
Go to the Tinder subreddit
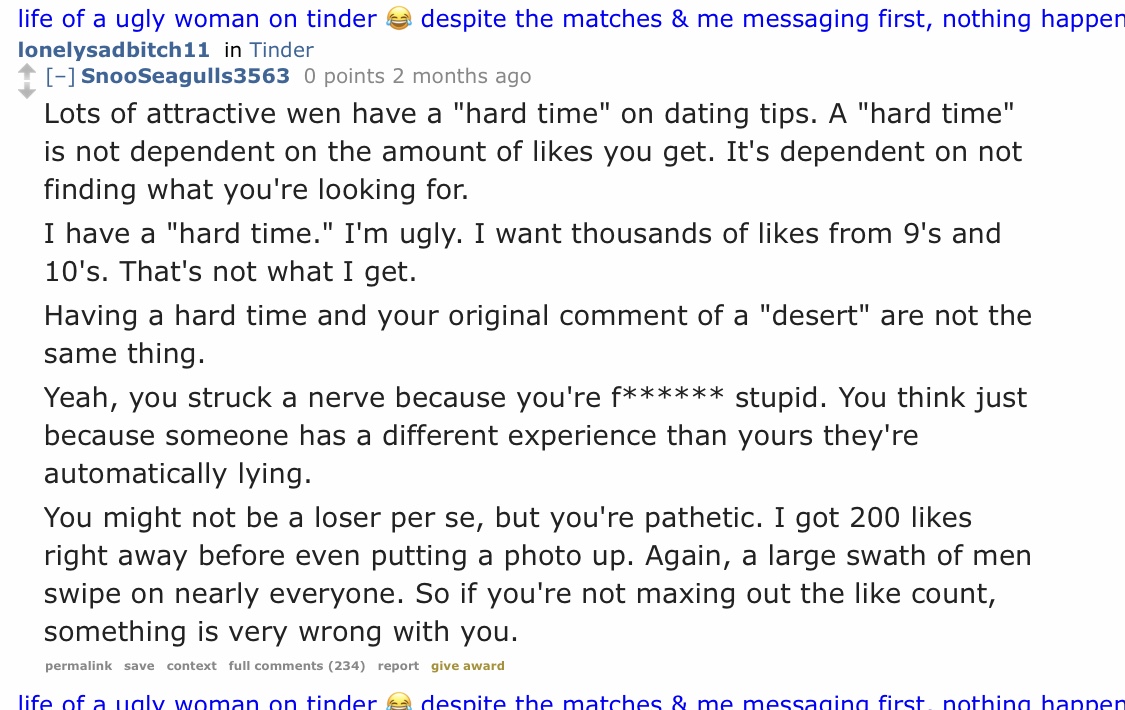pyautogui.click(x=281, y=50)
